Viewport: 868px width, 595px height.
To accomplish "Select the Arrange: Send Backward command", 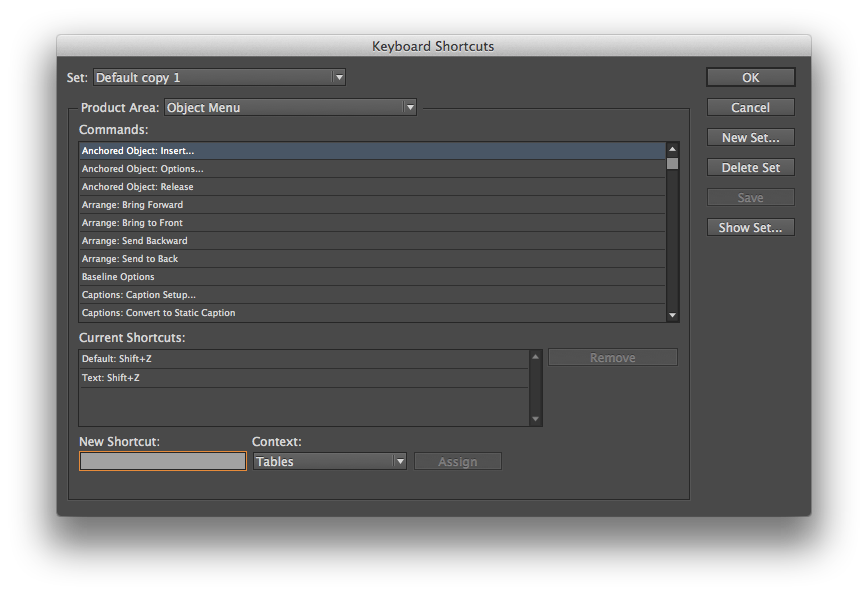I will (x=372, y=241).
